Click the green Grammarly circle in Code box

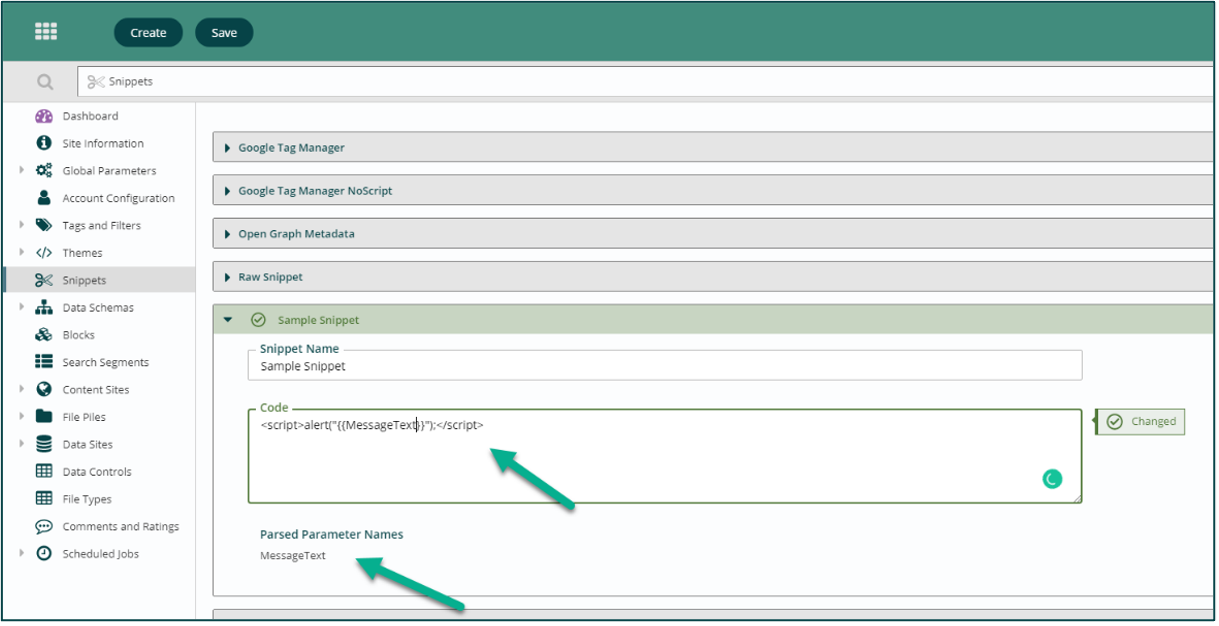1052,479
